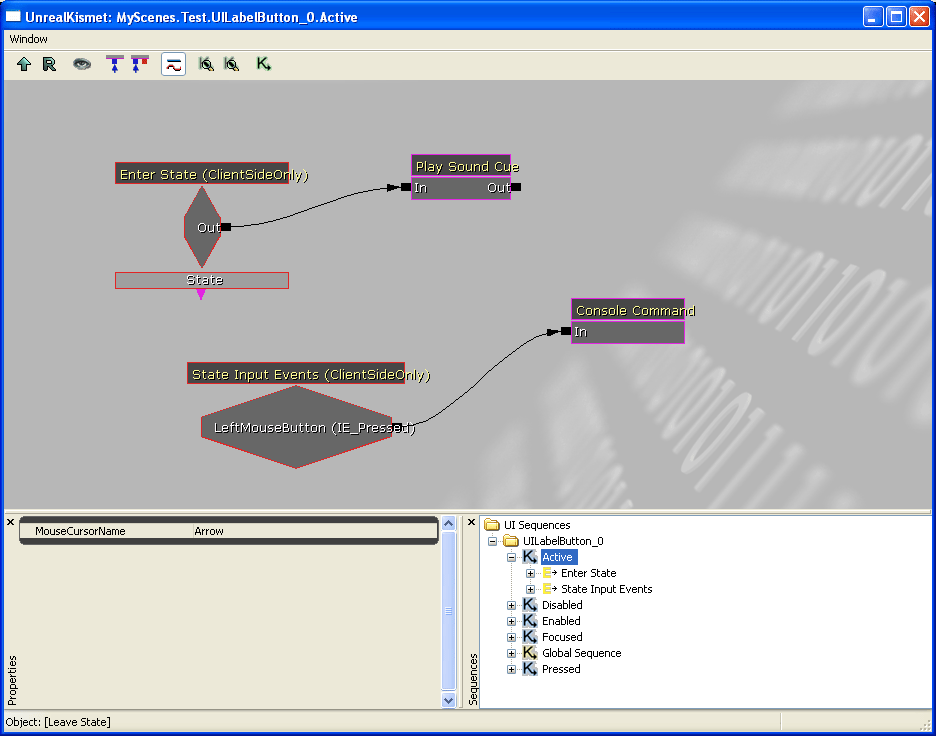The width and height of the screenshot is (936, 736).
Task: Expand the Enter State tree node
Action: (x=530, y=573)
